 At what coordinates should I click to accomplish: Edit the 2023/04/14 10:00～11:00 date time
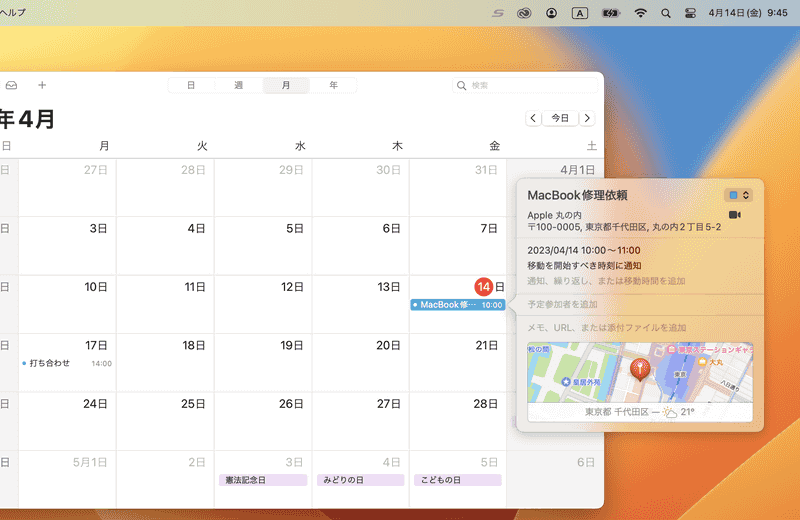[x=584, y=251]
